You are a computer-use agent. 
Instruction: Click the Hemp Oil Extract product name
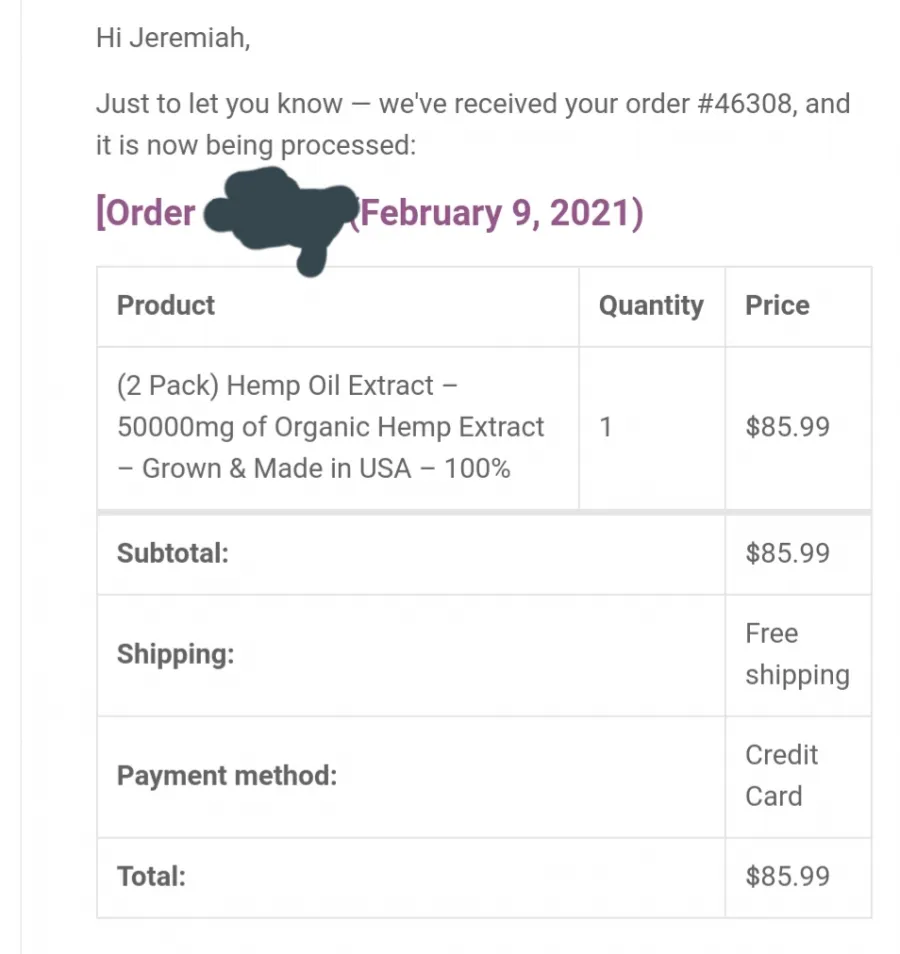tap(330, 427)
